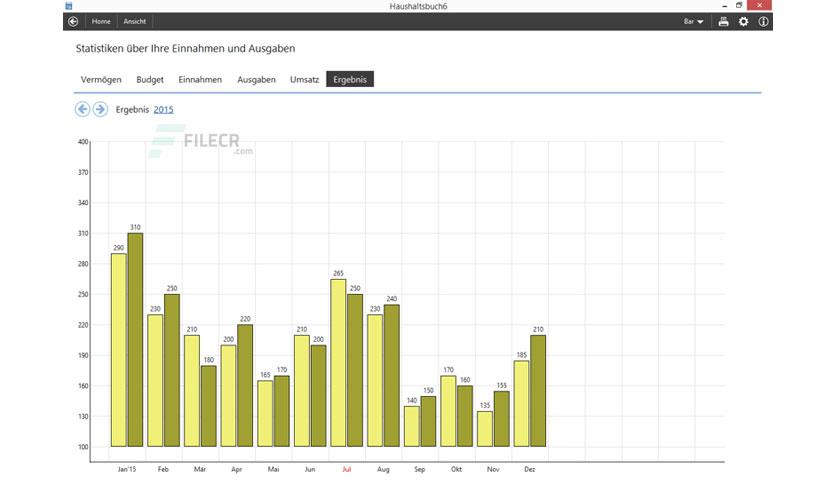Image resolution: width=836 pixels, height=484 pixels.
Task: Click the Nov dark olive bar labeled 155
Action: pyautogui.click(x=501, y=419)
